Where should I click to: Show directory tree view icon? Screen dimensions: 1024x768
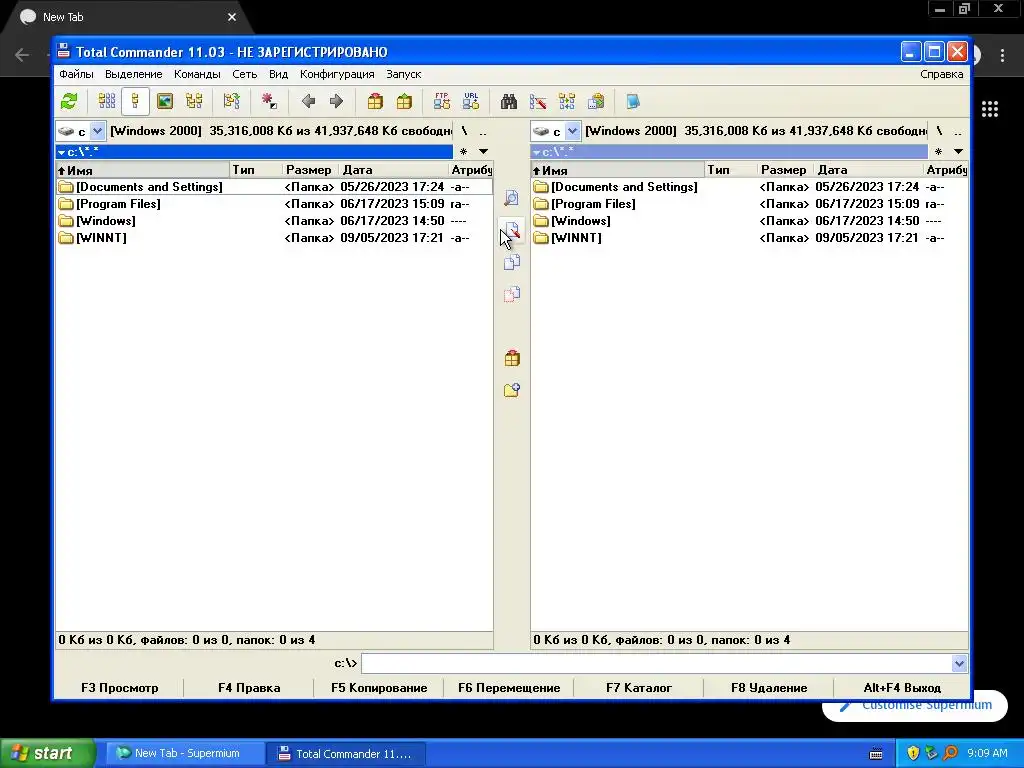(x=194, y=101)
